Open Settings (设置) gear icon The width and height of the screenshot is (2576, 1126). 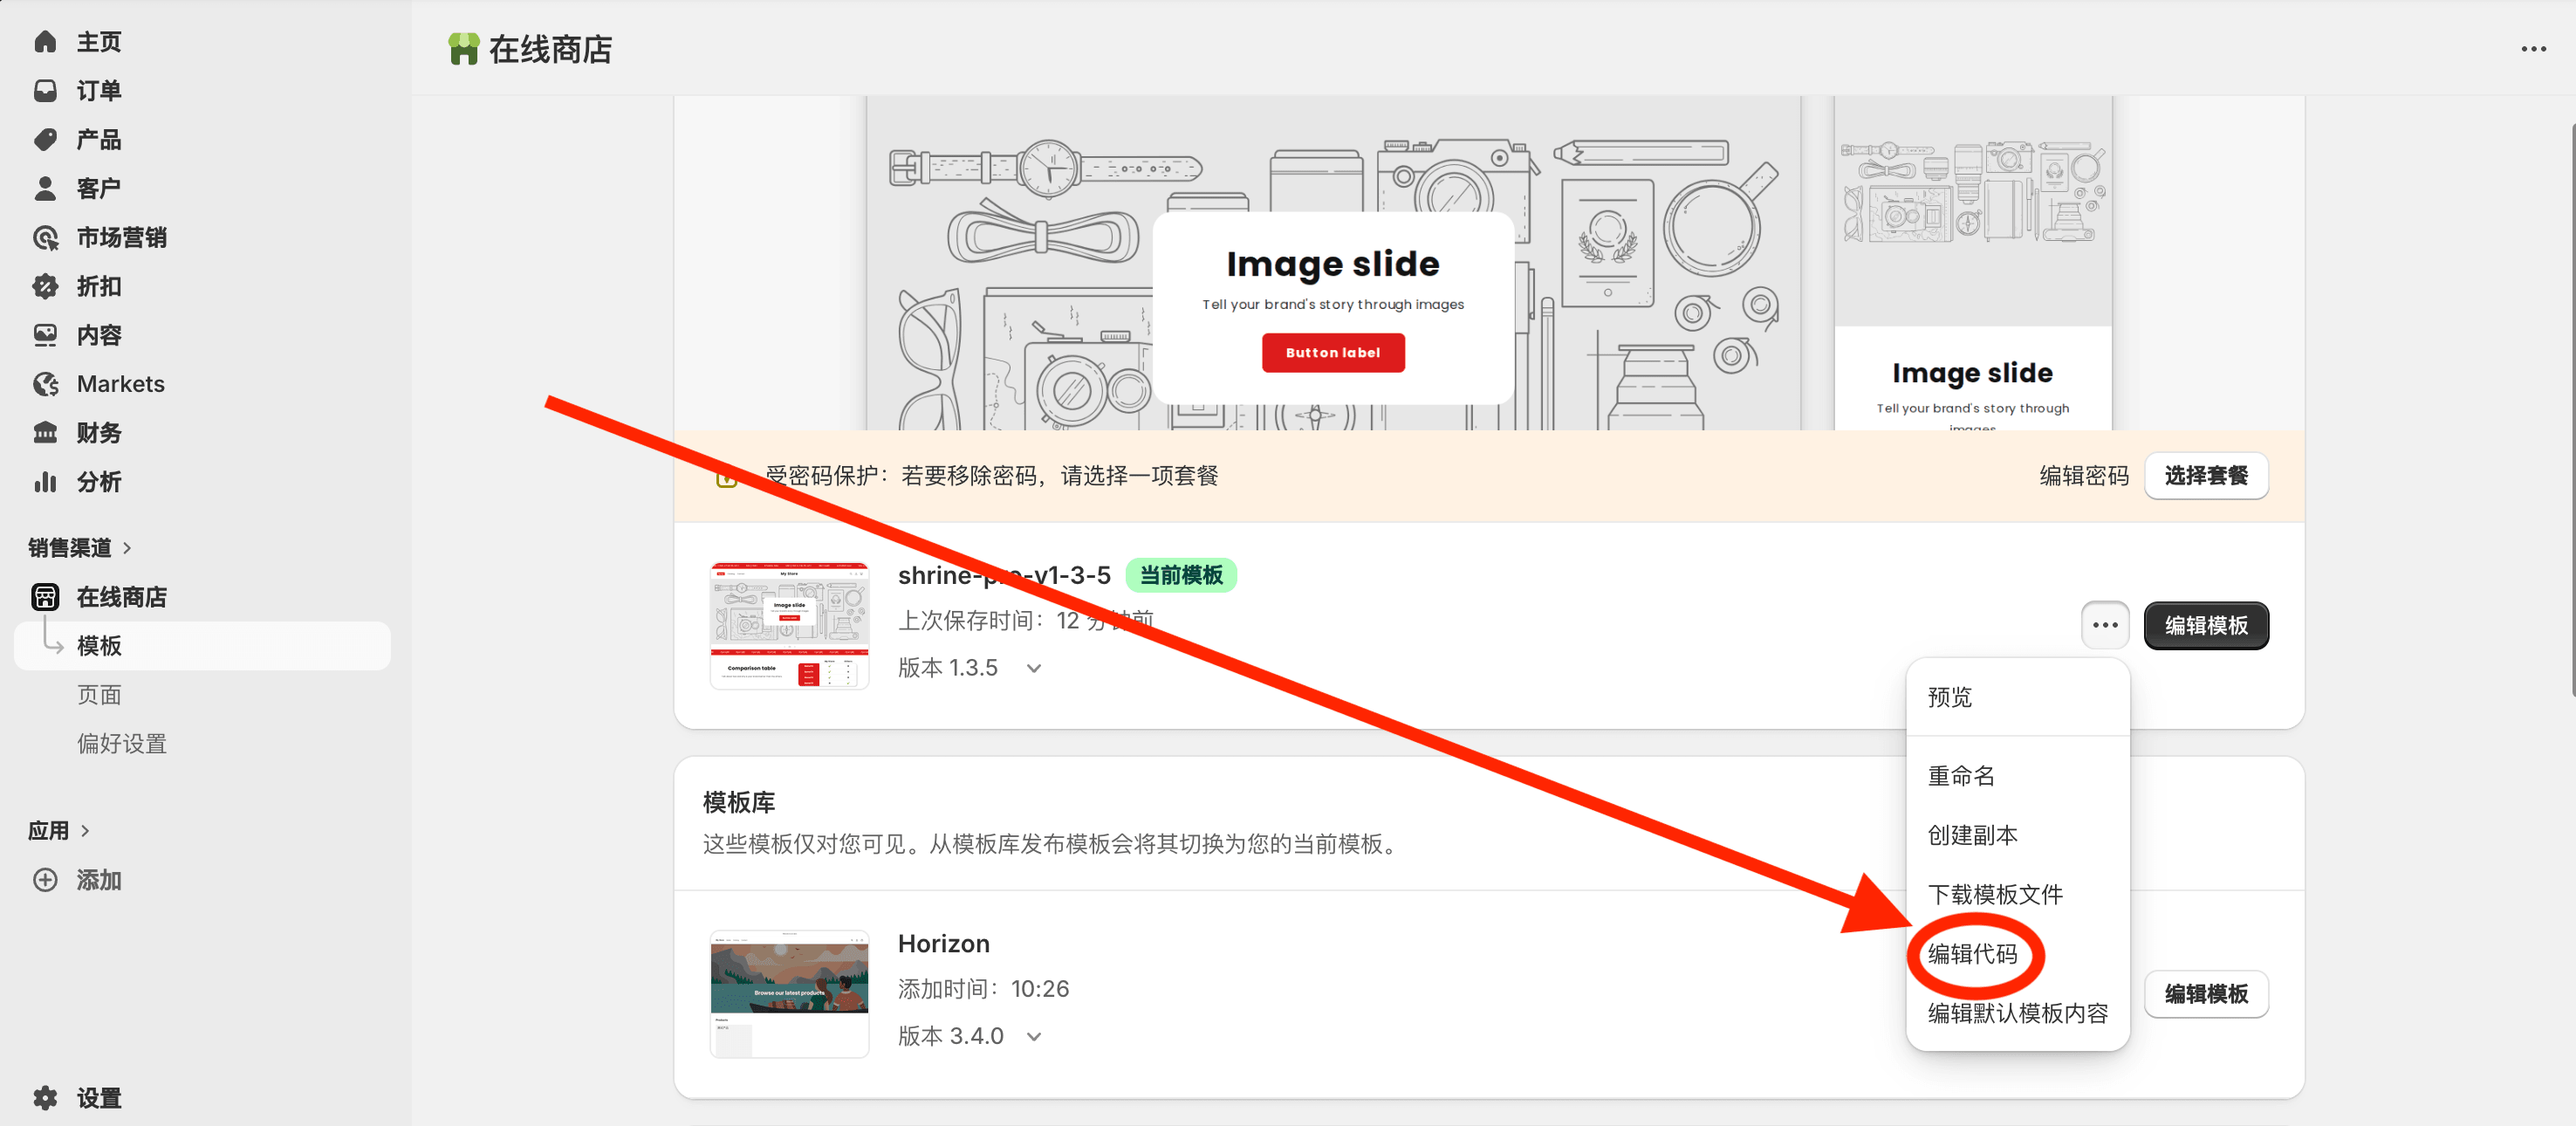[45, 1097]
